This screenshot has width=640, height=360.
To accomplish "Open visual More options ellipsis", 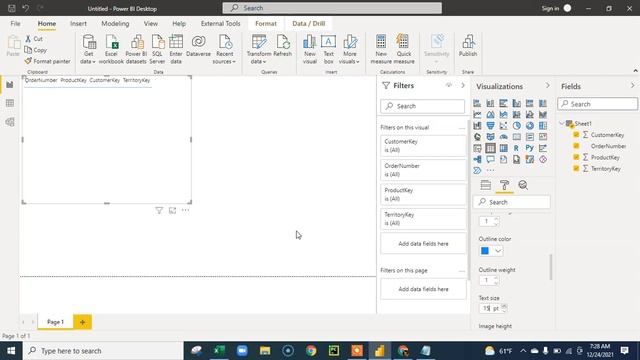I will (186, 210).
